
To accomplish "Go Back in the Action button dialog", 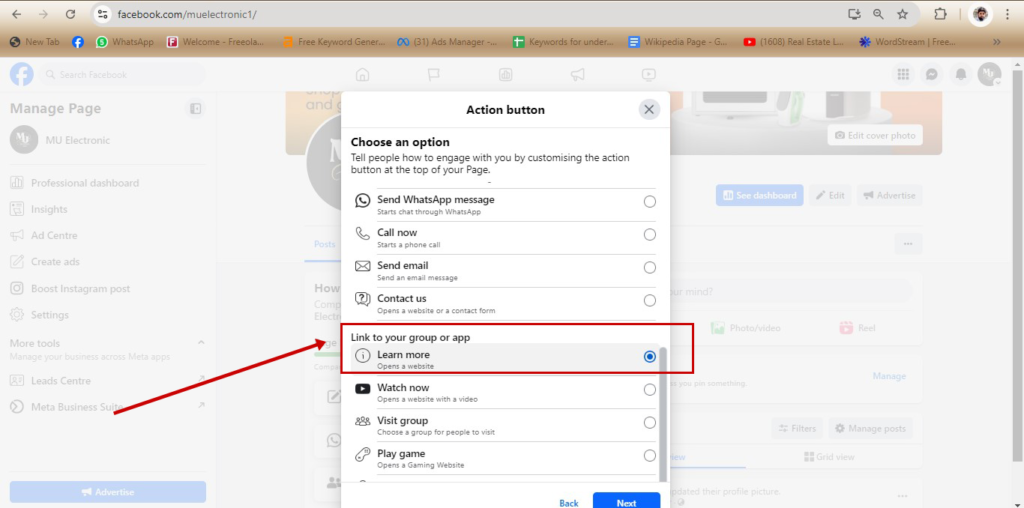I will coord(569,503).
